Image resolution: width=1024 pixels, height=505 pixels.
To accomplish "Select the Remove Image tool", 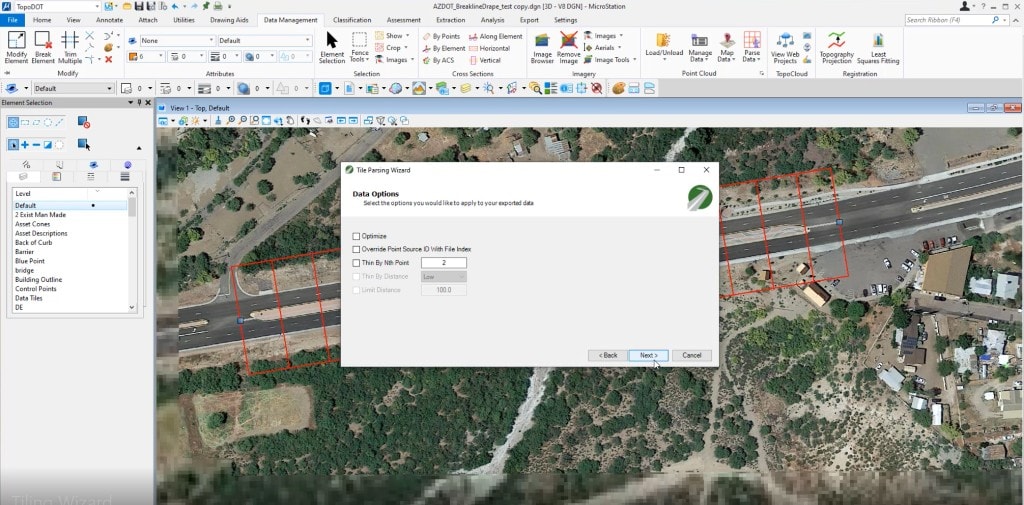I will pyautogui.click(x=569, y=46).
